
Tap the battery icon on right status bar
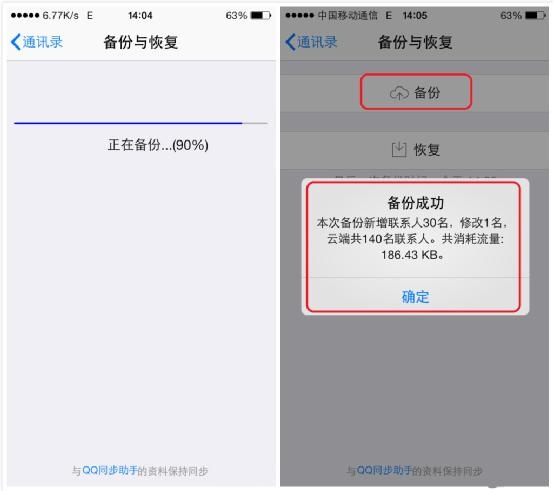[x=535, y=16]
